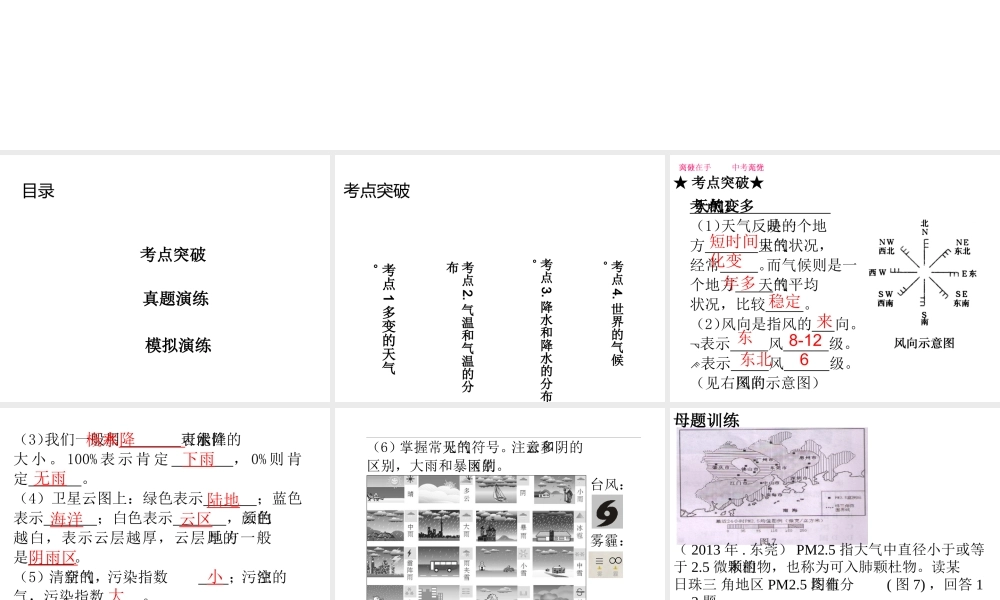1000x600 pixels.
Task: Select vertical text 考点2. 气温和气温的分布
Action: coord(462,326)
